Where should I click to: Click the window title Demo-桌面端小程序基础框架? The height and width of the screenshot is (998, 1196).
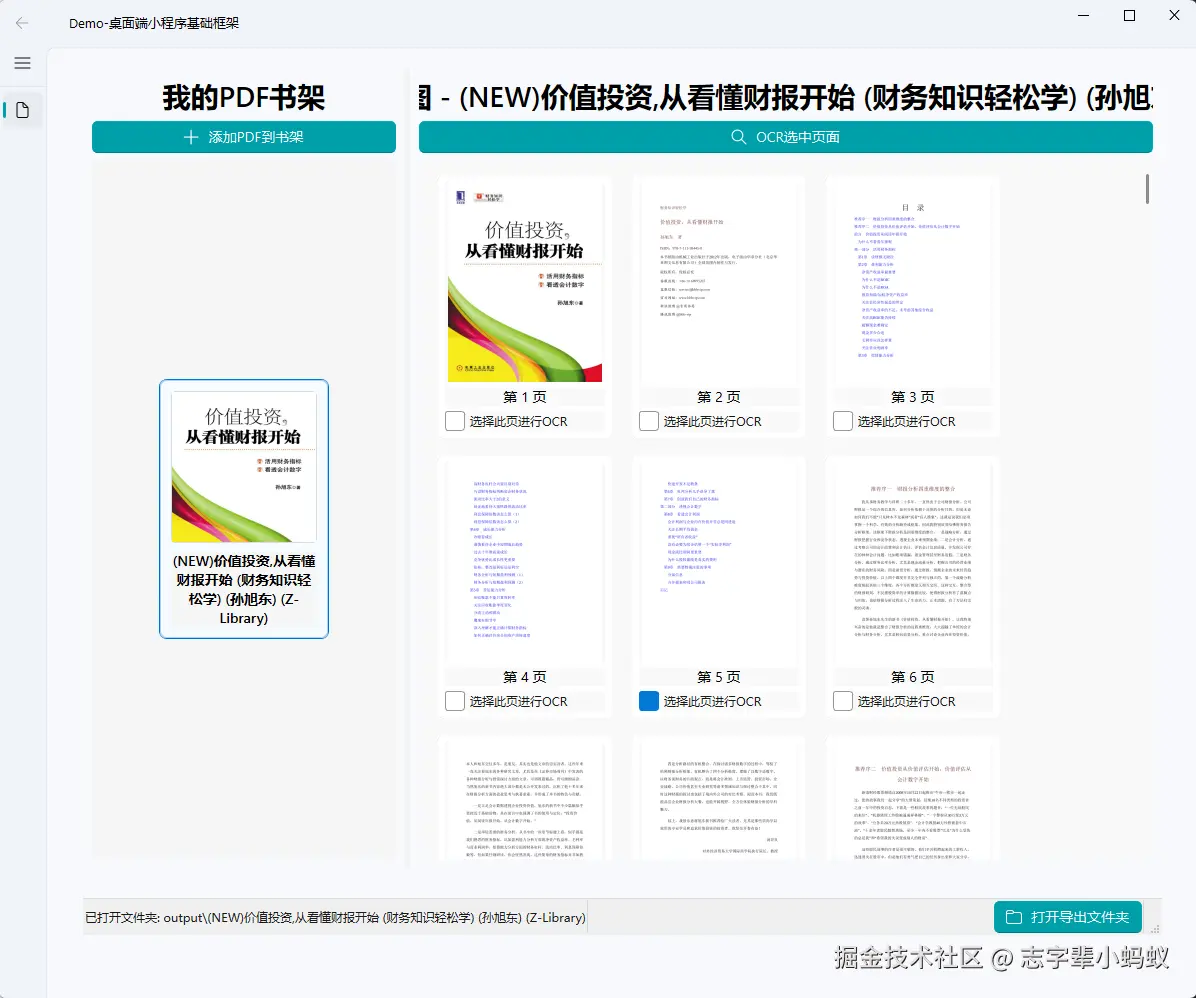154,23
